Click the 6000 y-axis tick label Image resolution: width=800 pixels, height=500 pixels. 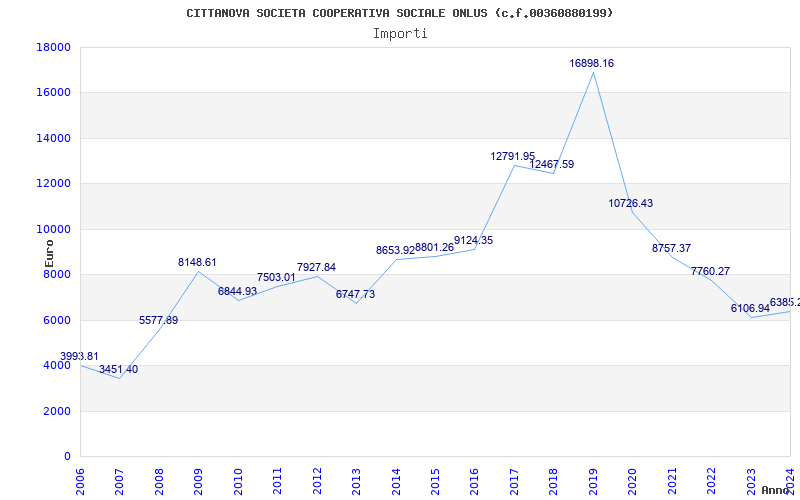coord(57,320)
